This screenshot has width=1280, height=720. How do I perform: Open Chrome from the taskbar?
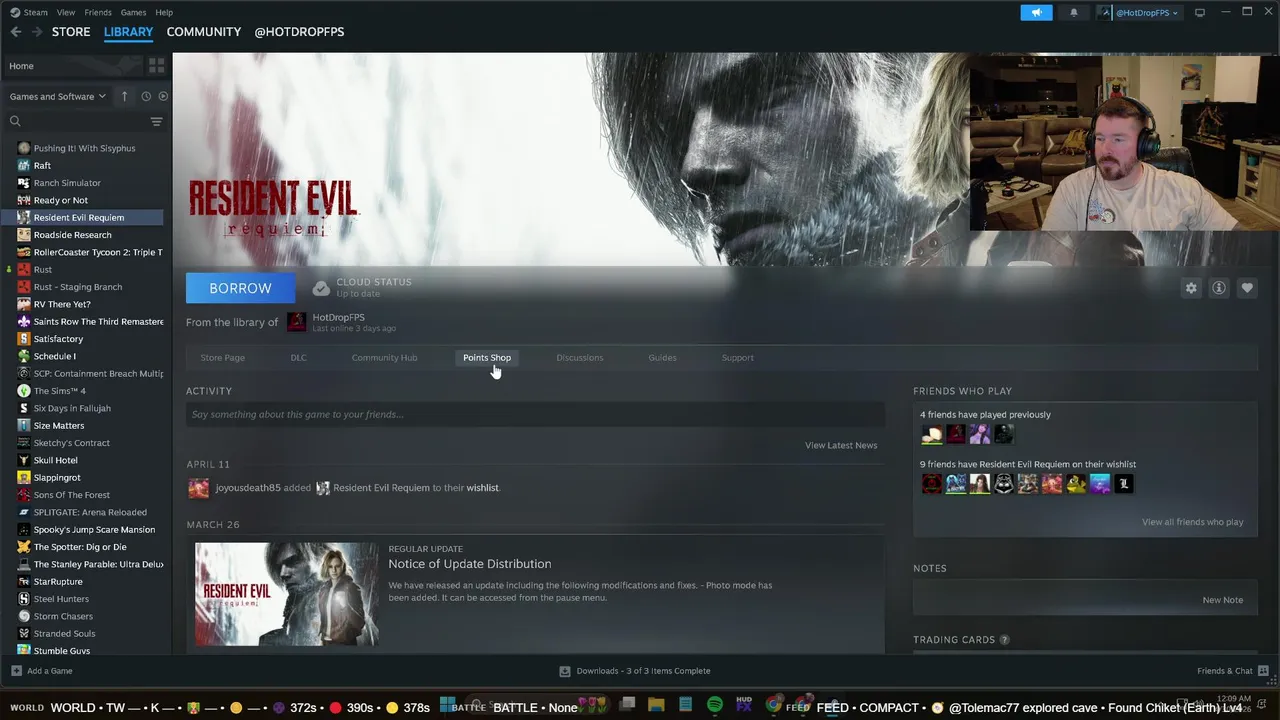point(773,705)
